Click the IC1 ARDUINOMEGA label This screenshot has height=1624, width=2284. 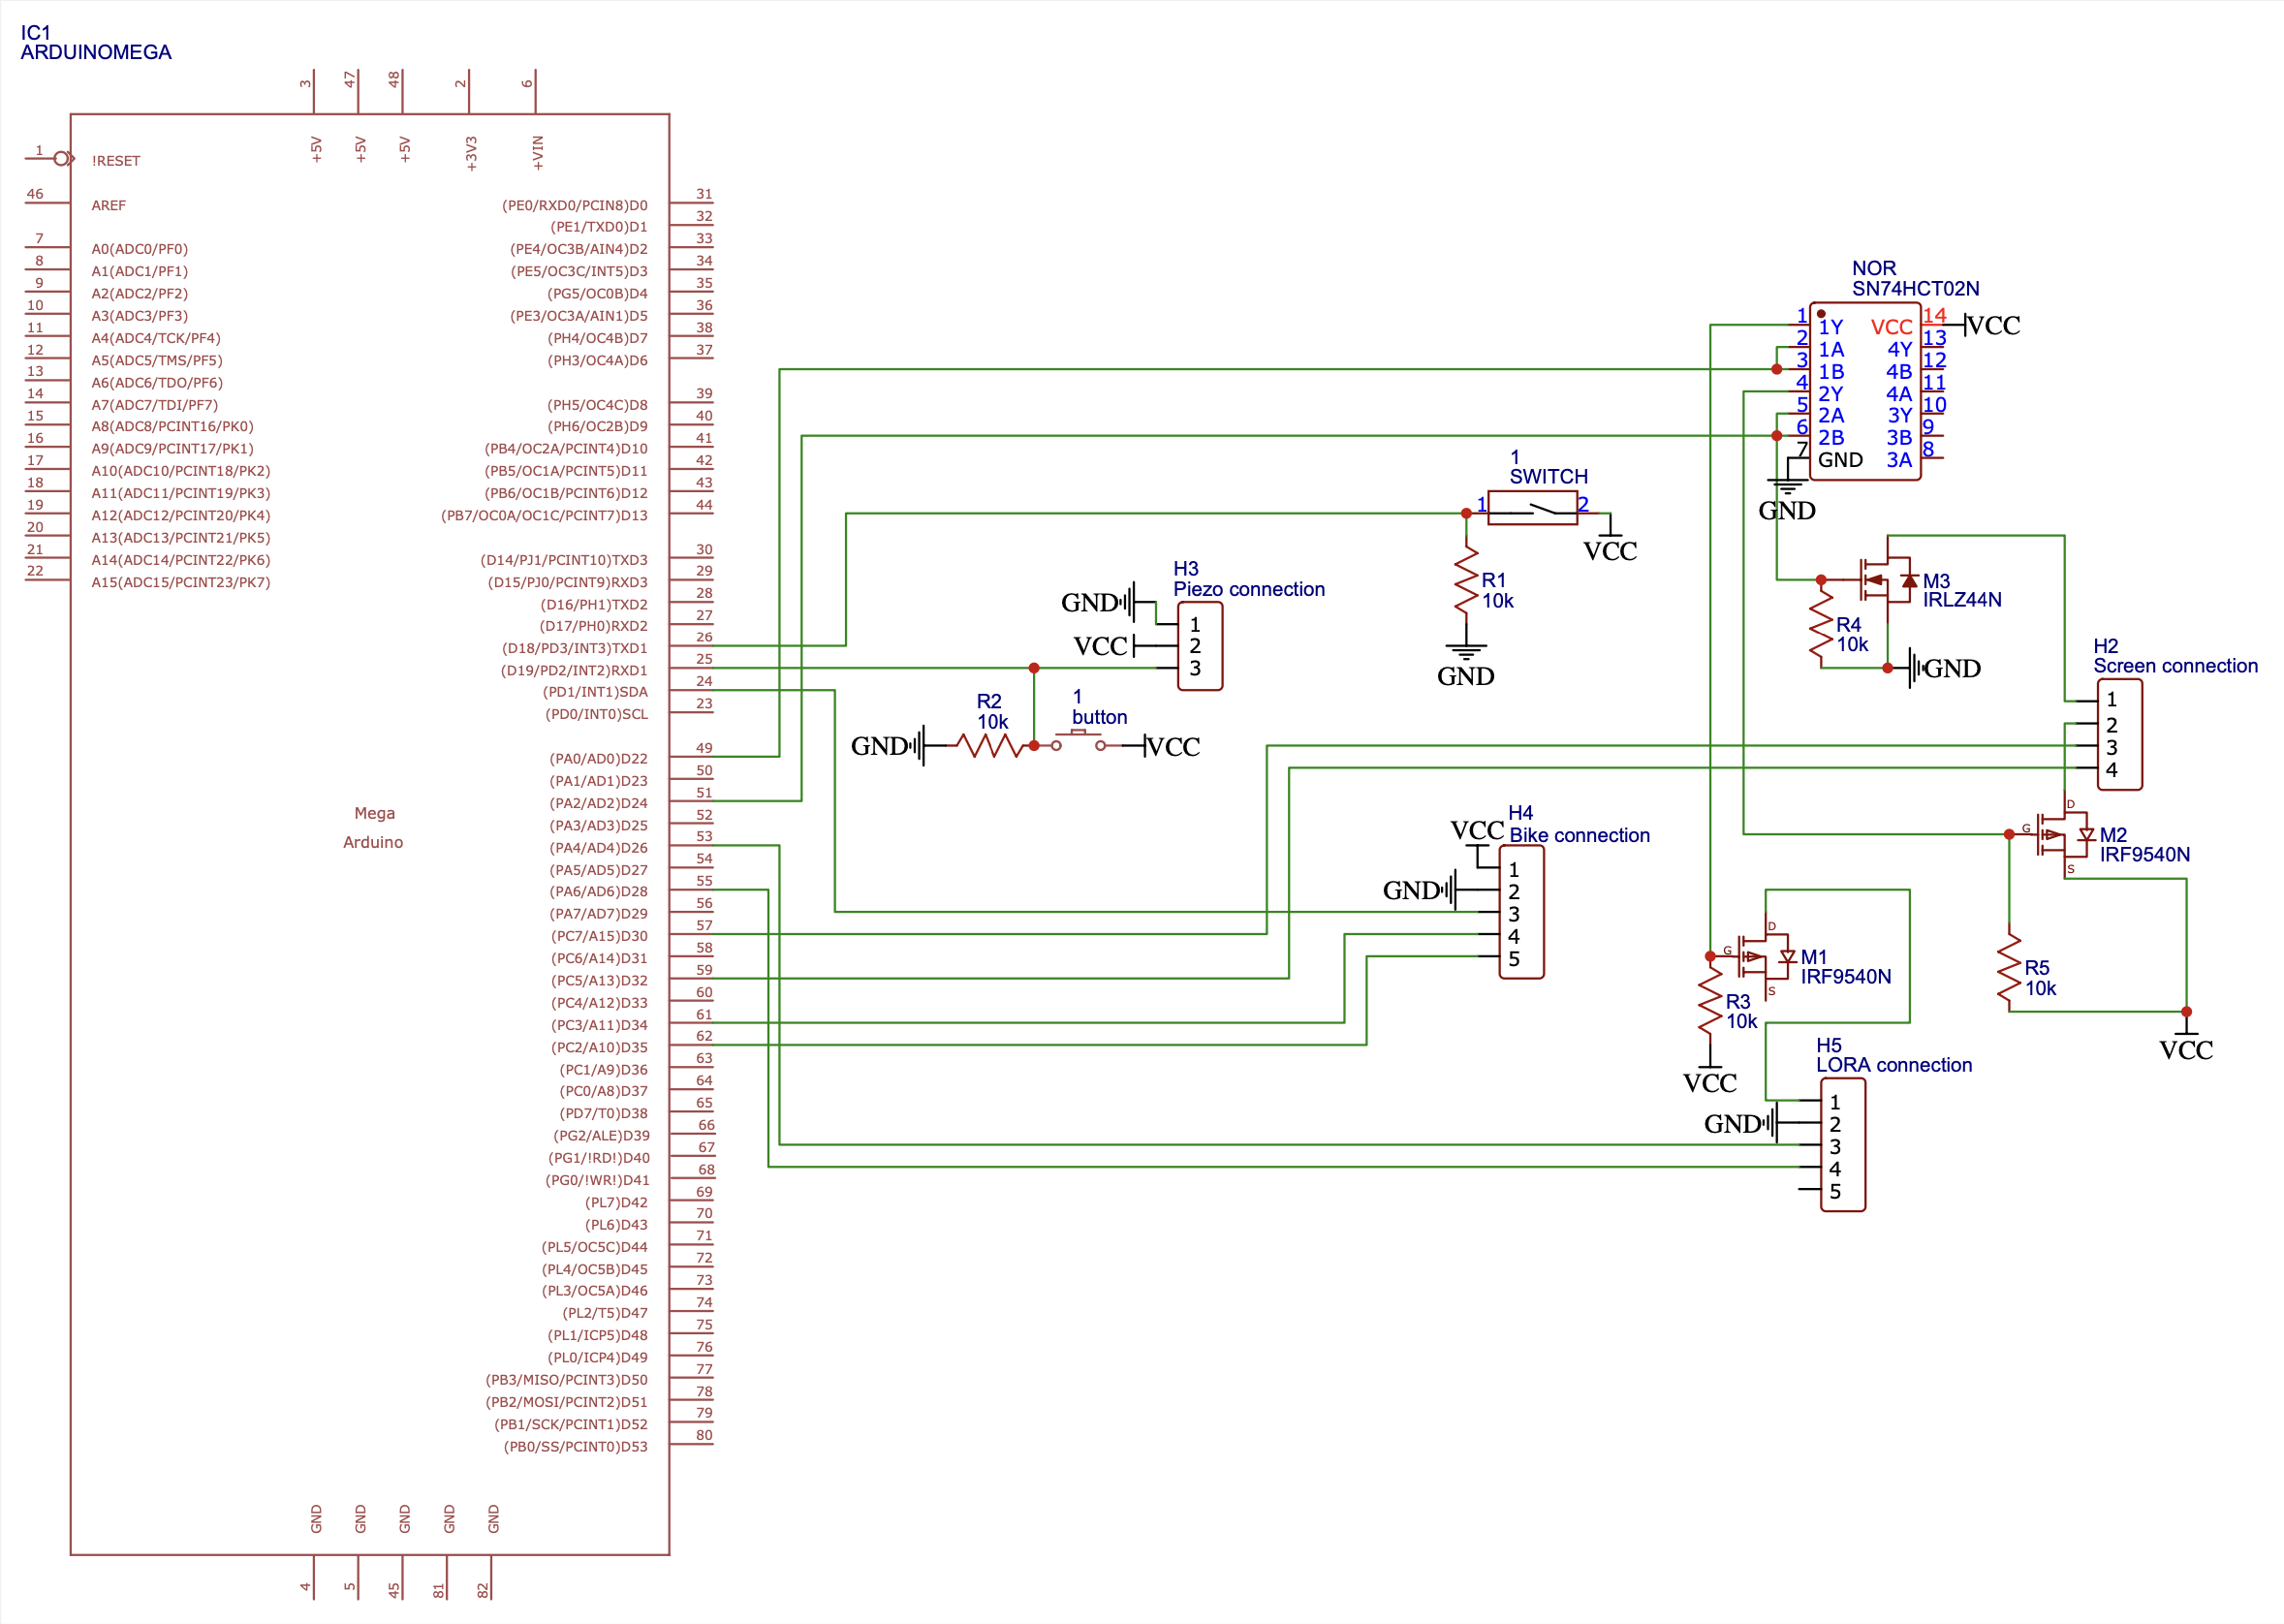click(x=96, y=42)
